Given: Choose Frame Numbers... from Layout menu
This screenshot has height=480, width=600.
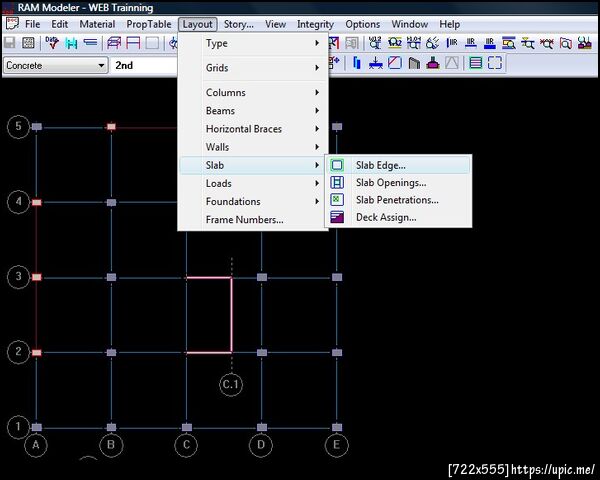Looking at the screenshot, I should click(253, 220).
